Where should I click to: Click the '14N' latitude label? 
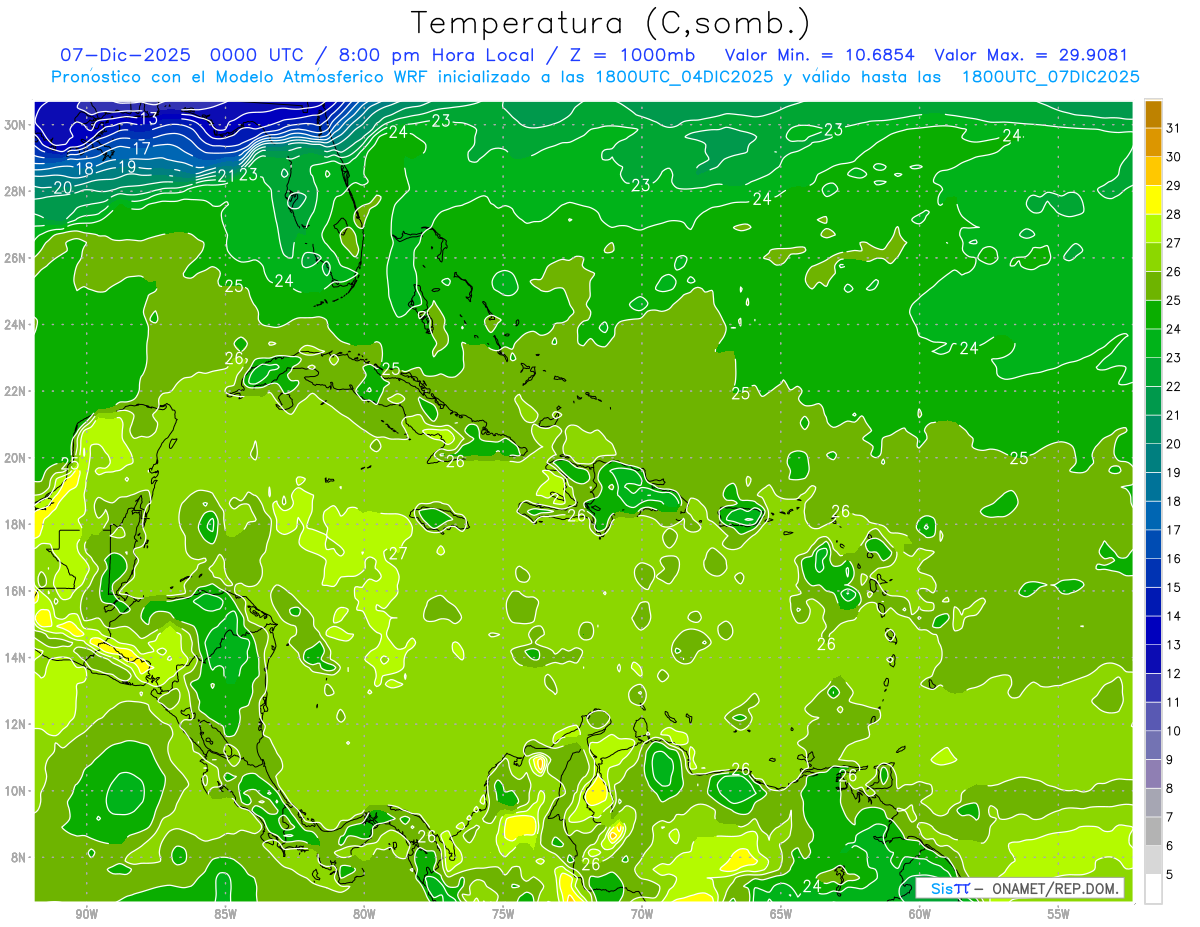[x=17, y=658]
